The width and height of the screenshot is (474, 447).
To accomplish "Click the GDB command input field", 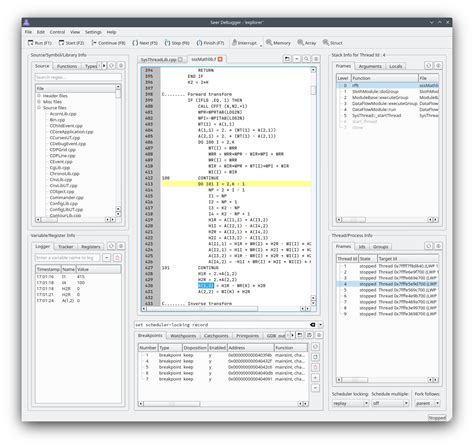I will pos(222,325).
